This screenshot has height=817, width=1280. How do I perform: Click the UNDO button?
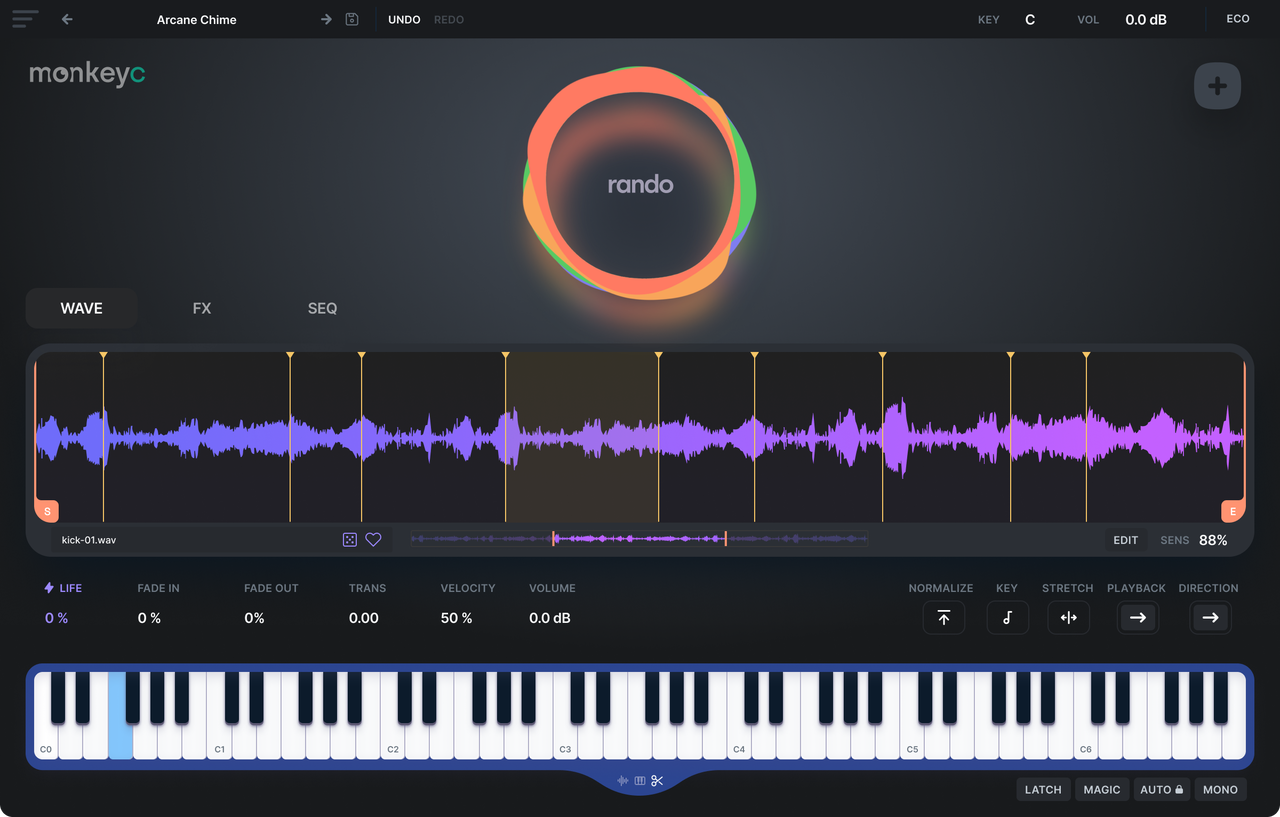[404, 20]
